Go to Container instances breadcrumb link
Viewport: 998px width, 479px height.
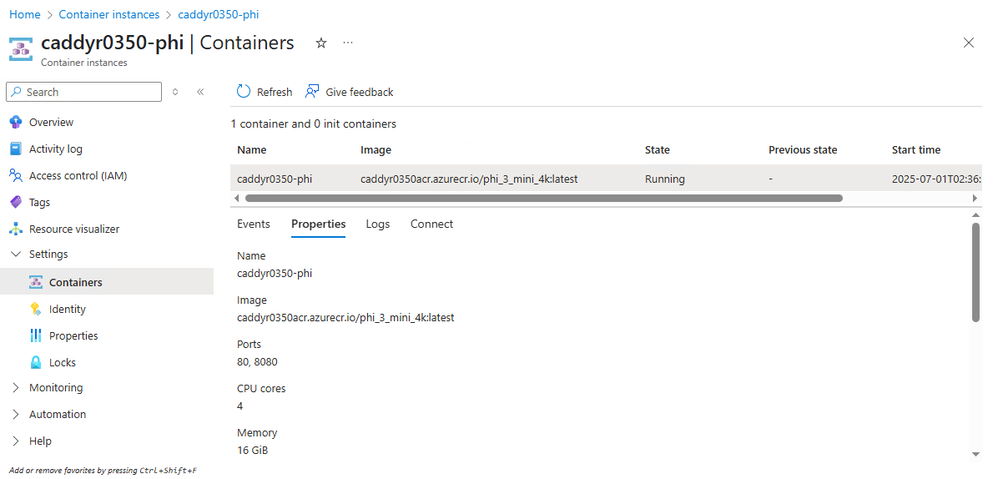coord(109,15)
